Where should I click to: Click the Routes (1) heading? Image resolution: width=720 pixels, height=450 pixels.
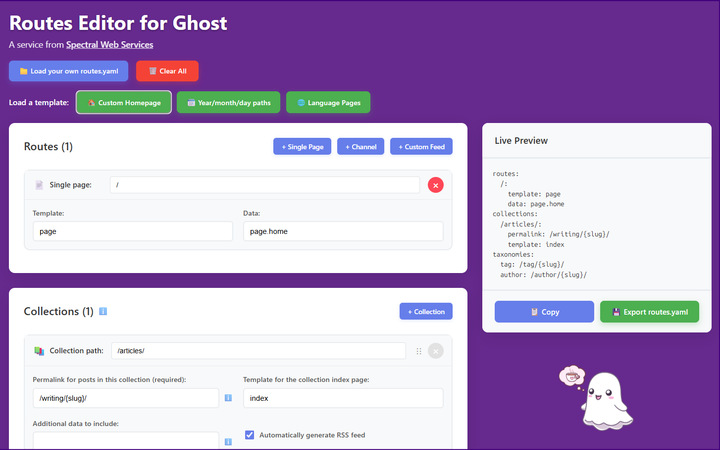pos(48,146)
